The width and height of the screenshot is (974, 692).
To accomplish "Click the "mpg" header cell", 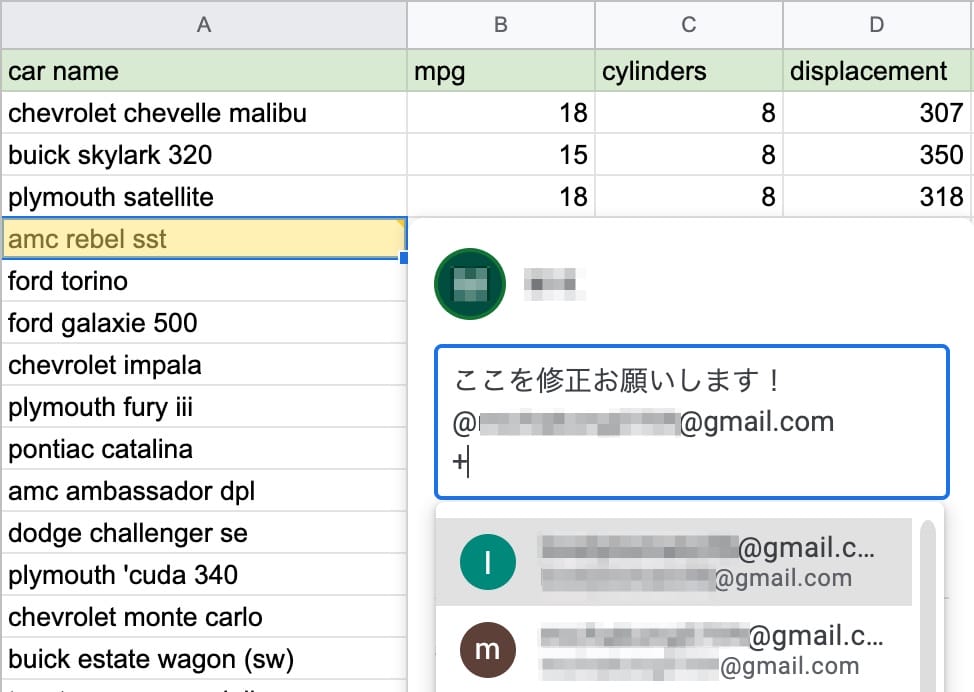I will click(x=500, y=71).
